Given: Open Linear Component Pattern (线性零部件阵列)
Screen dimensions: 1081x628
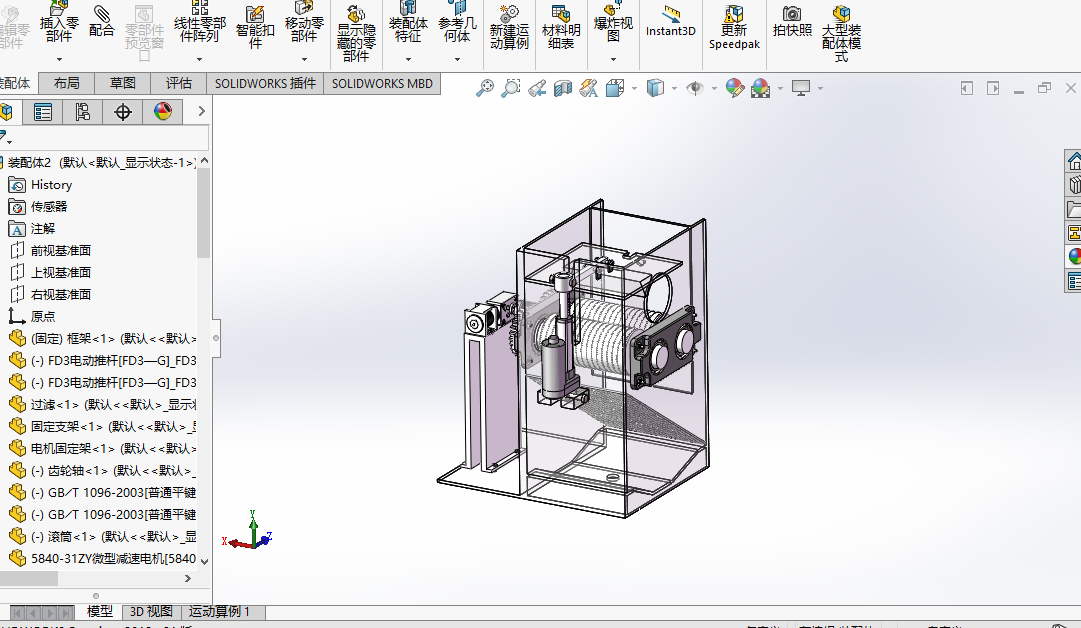Looking at the screenshot, I should tap(199, 24).
